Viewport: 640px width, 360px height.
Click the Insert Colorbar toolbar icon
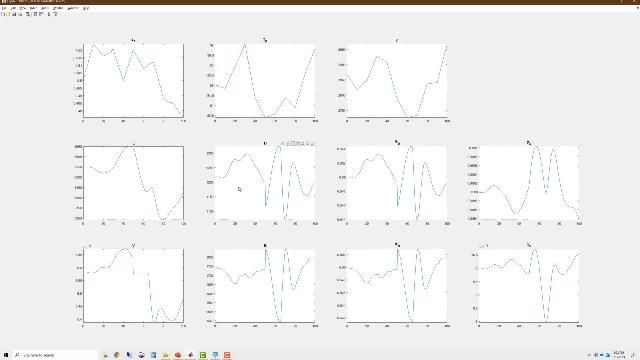pos(35,14)
